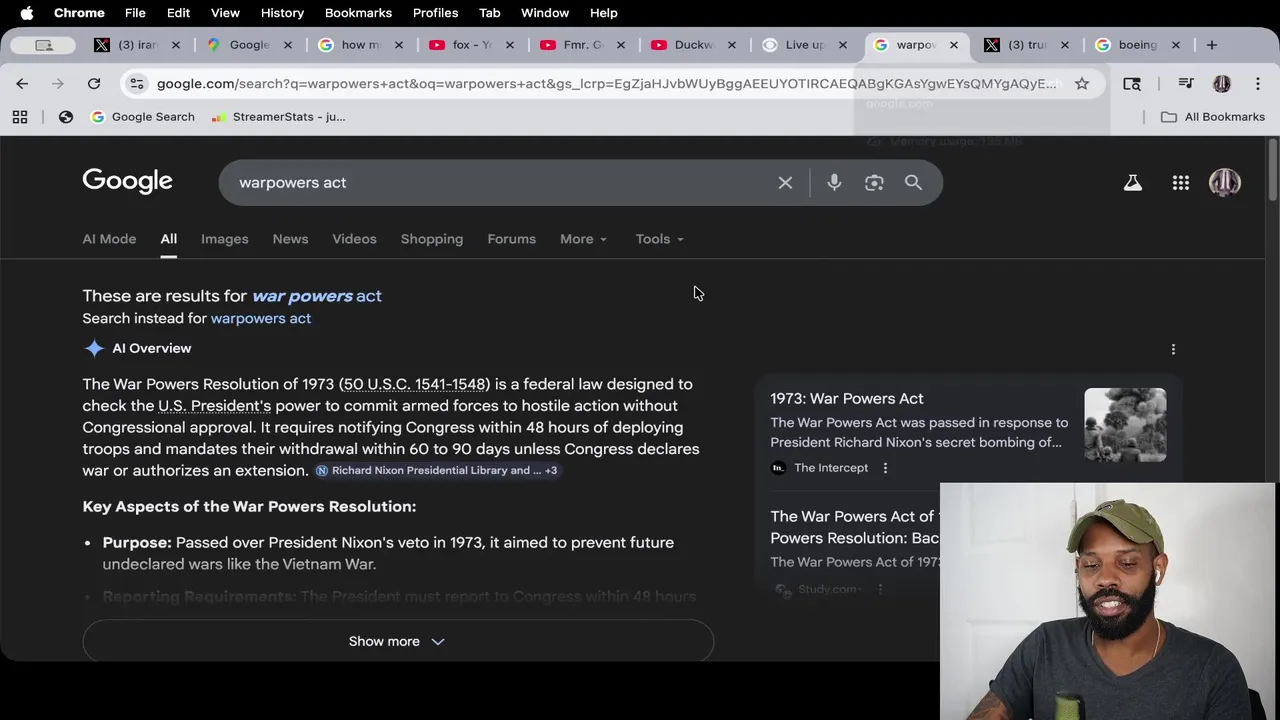Image resolution: width=1280 pixels, height=720 pixels.
Task: Go back to the previous page
Action: click(x=22, y=84)
